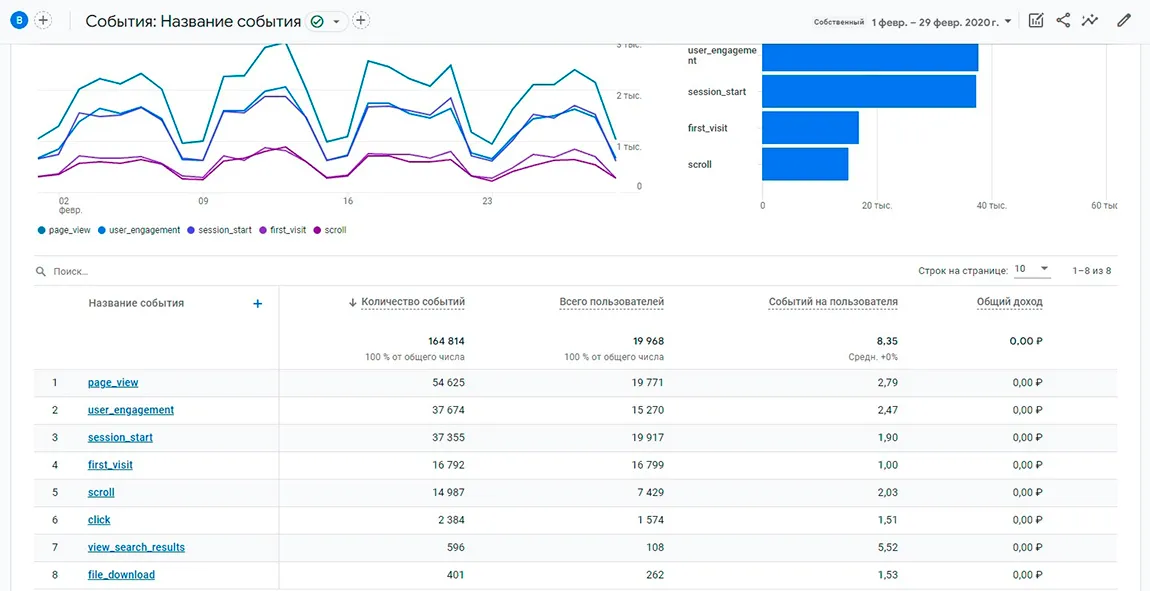The height and width of the screenshot is (591, 1150).
Task: Open the dropdown arrow next to report title
Action: click(337, 21)
